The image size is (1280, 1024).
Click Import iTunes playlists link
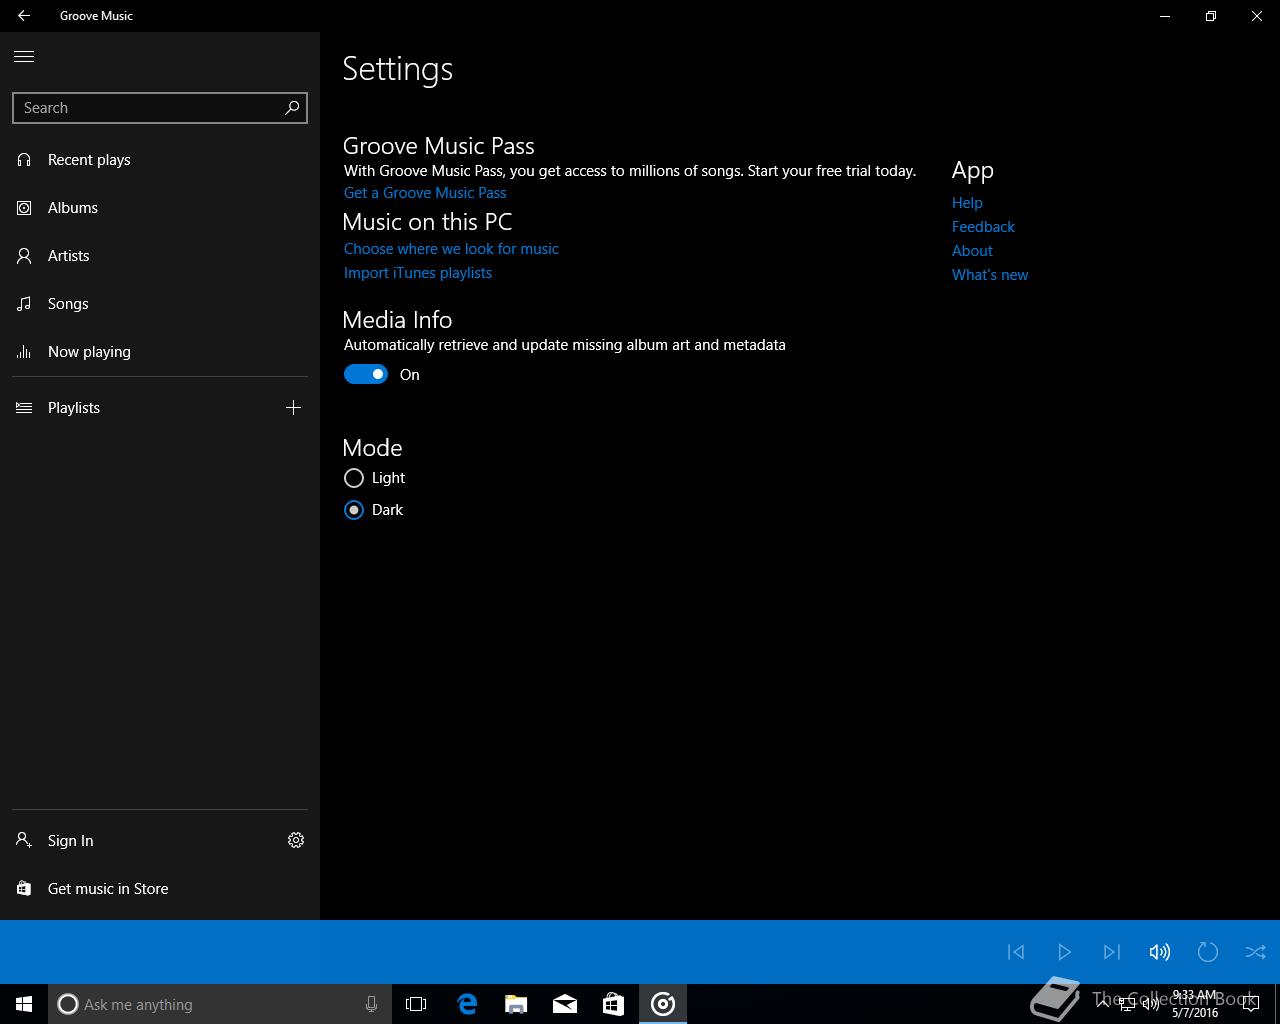point(418,273)
